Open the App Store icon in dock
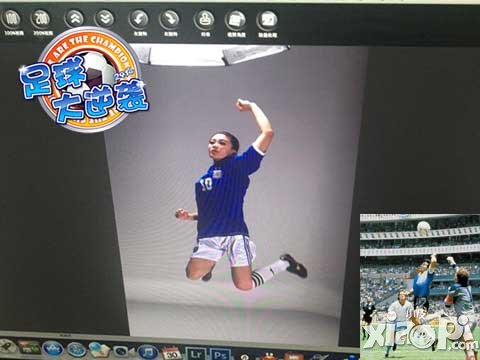This screenshot has height=360, width=480. (x=52, y=348)
